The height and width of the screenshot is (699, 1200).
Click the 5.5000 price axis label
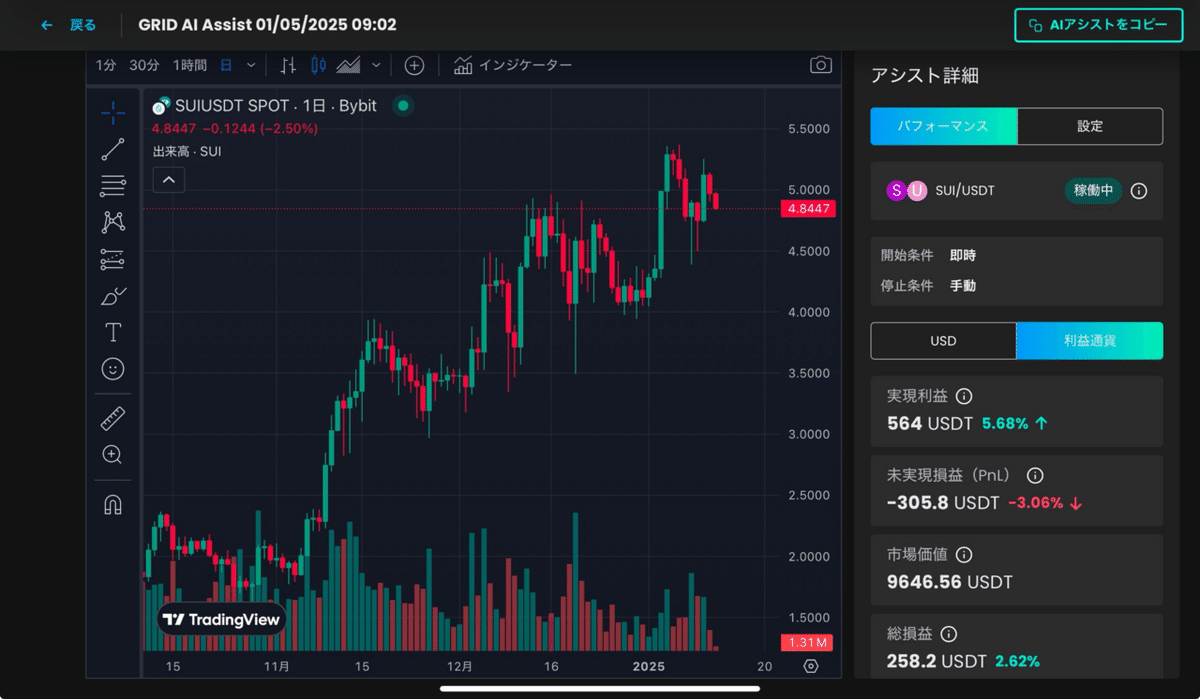tap(808, 129)
